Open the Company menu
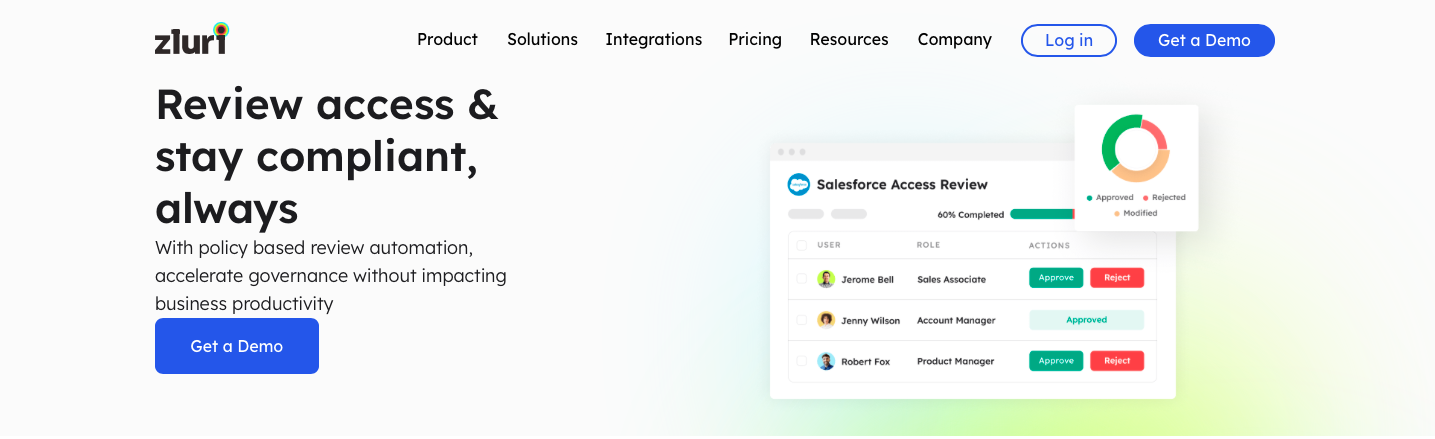This screenshot has width=1435, height=439. [x=954, y=39]
